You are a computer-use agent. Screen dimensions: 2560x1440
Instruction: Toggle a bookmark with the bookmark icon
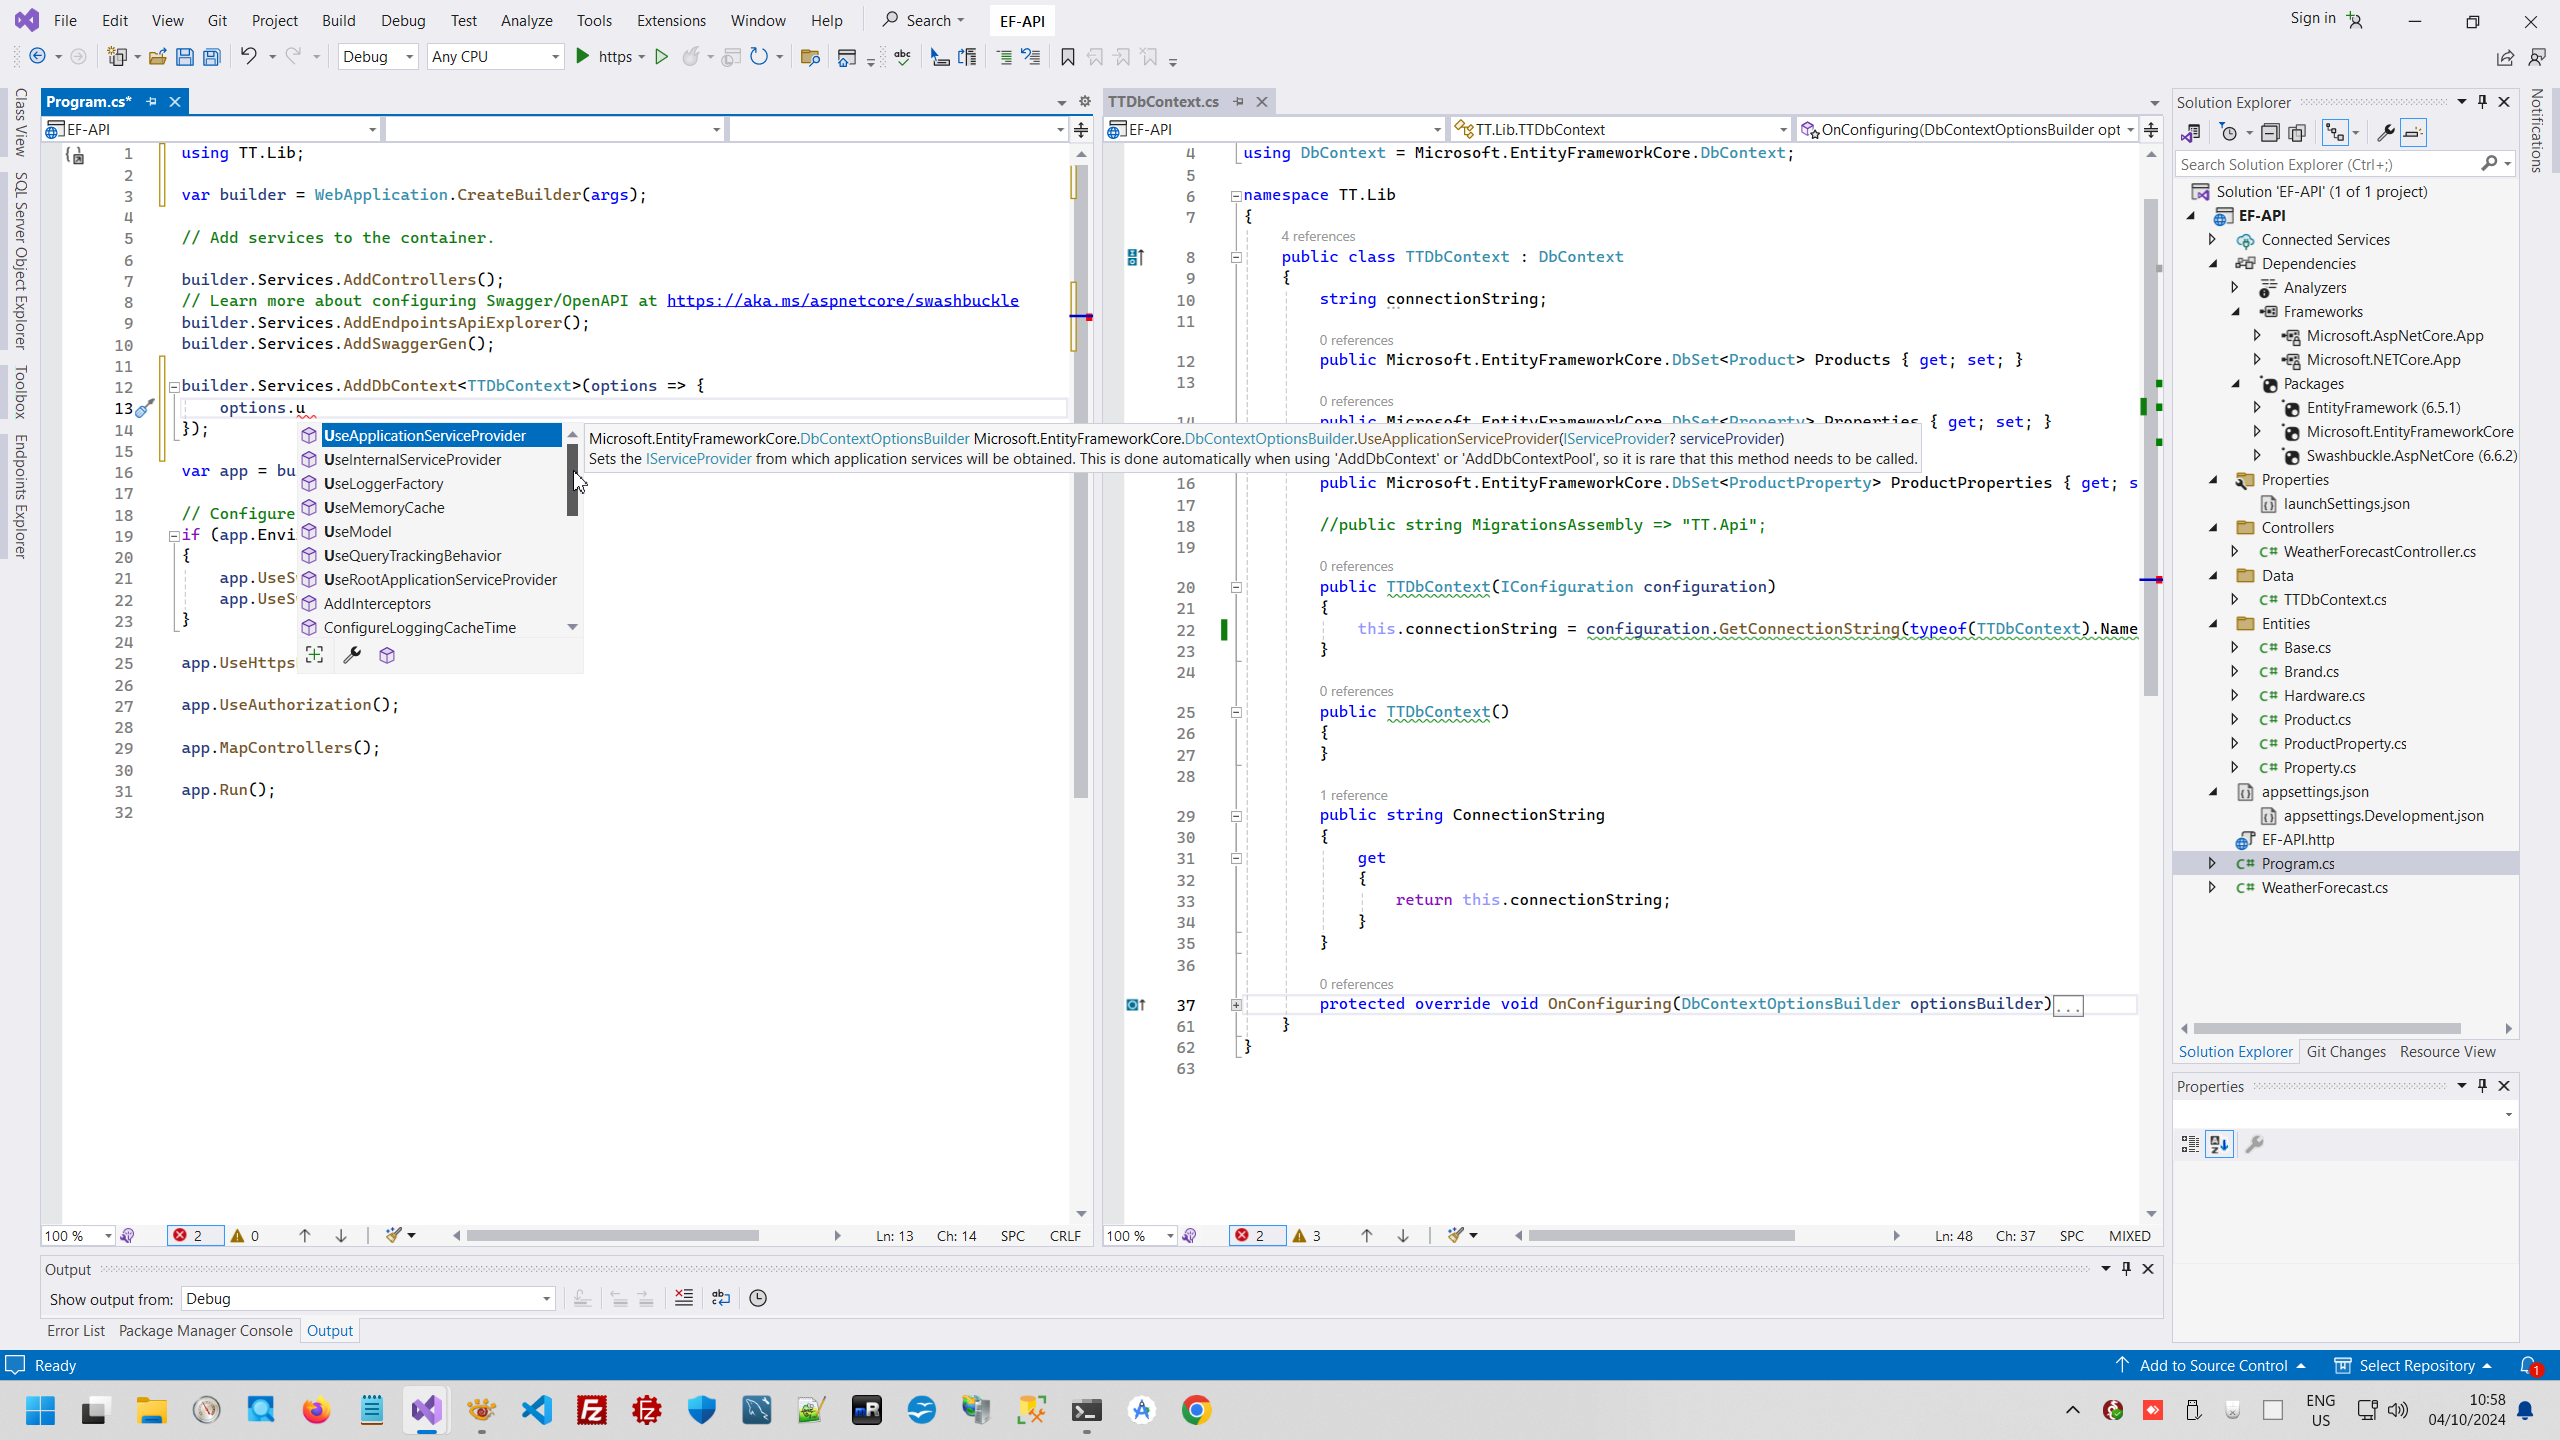pyautogui.click(x=1067, y=57)
